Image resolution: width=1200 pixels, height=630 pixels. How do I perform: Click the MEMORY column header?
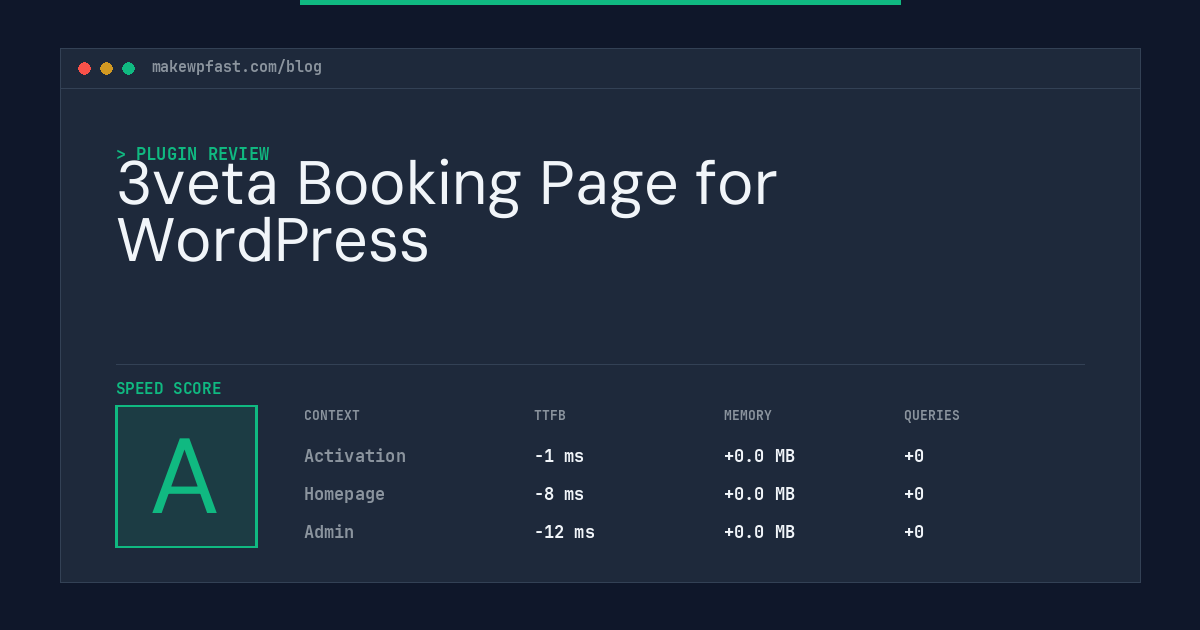tap(748, 416)
